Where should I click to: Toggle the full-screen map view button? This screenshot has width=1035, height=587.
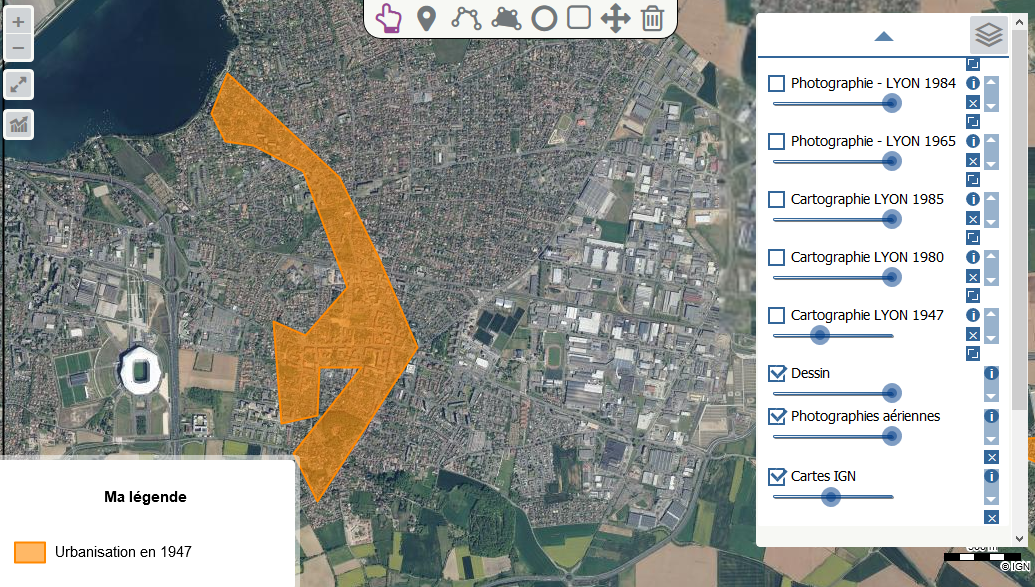(18, 85)
